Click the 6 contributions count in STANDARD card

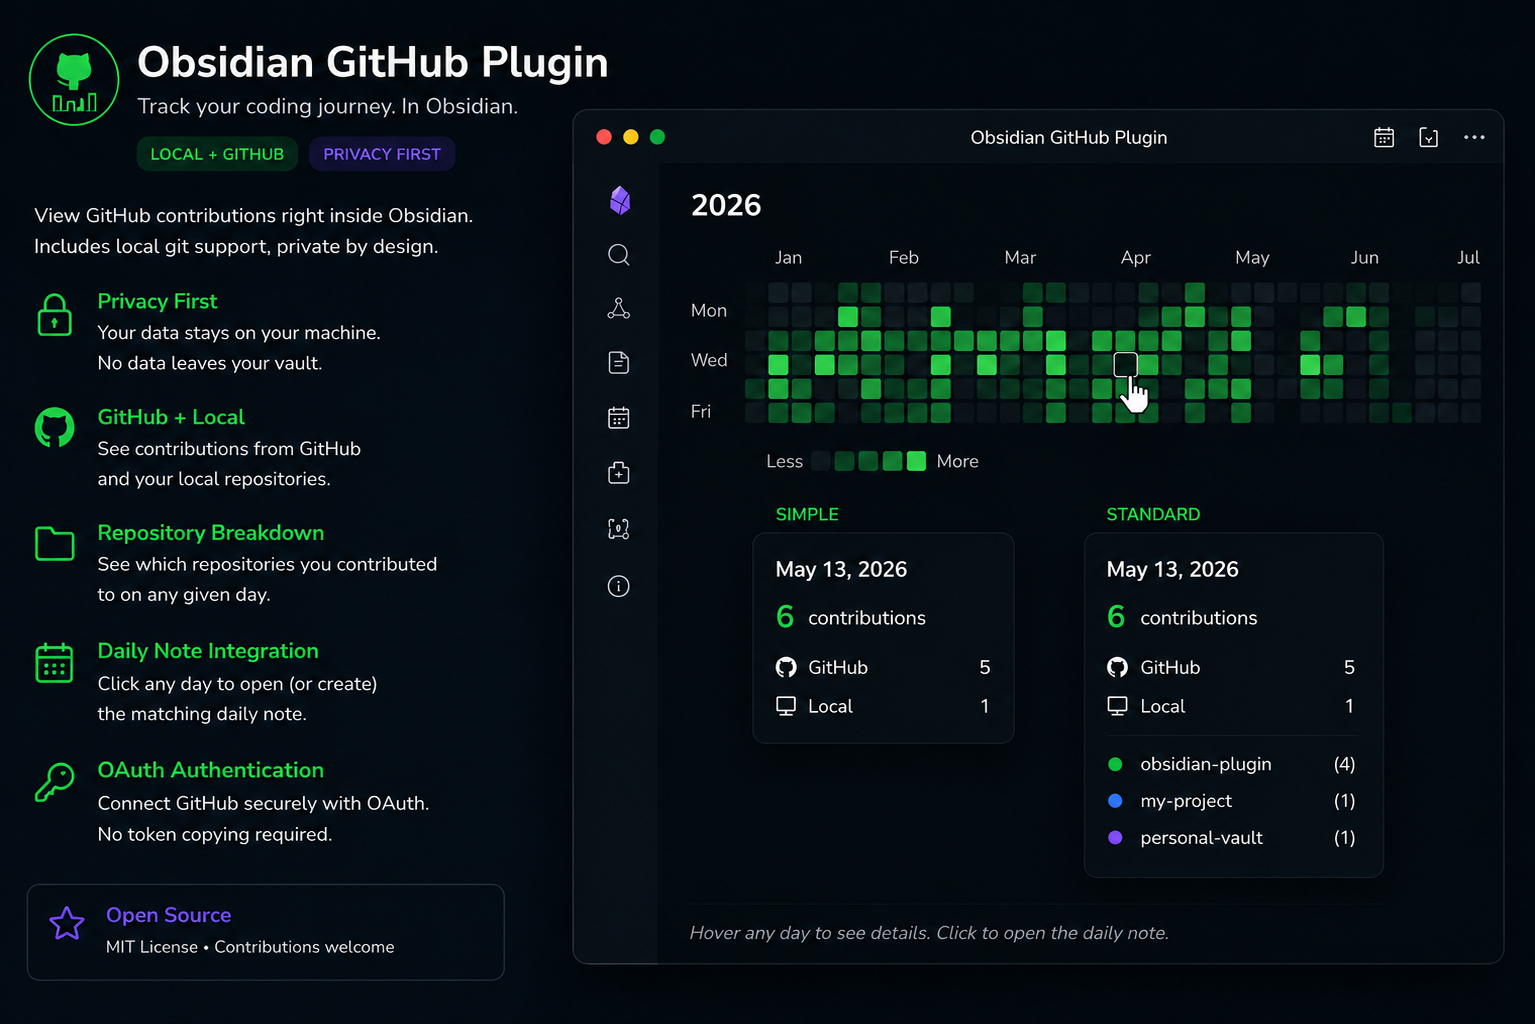[1182, 617]
